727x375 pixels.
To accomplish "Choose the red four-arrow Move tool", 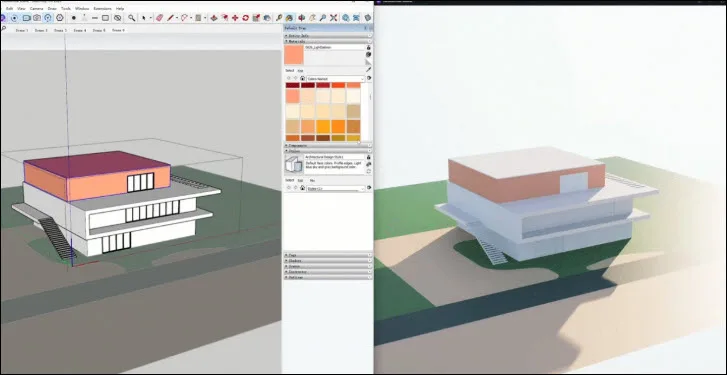I will pyautogui.click(x=235, y=18).
